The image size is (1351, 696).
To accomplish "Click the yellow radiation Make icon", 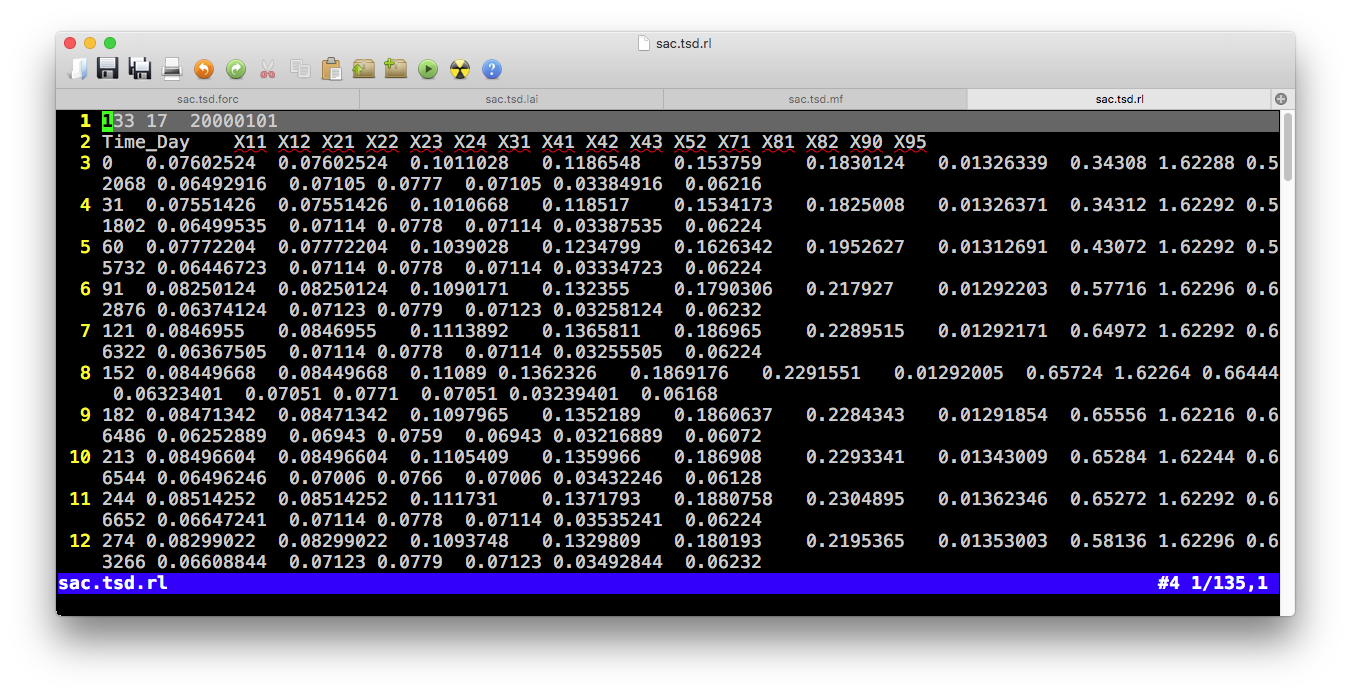I will [460, 69].
